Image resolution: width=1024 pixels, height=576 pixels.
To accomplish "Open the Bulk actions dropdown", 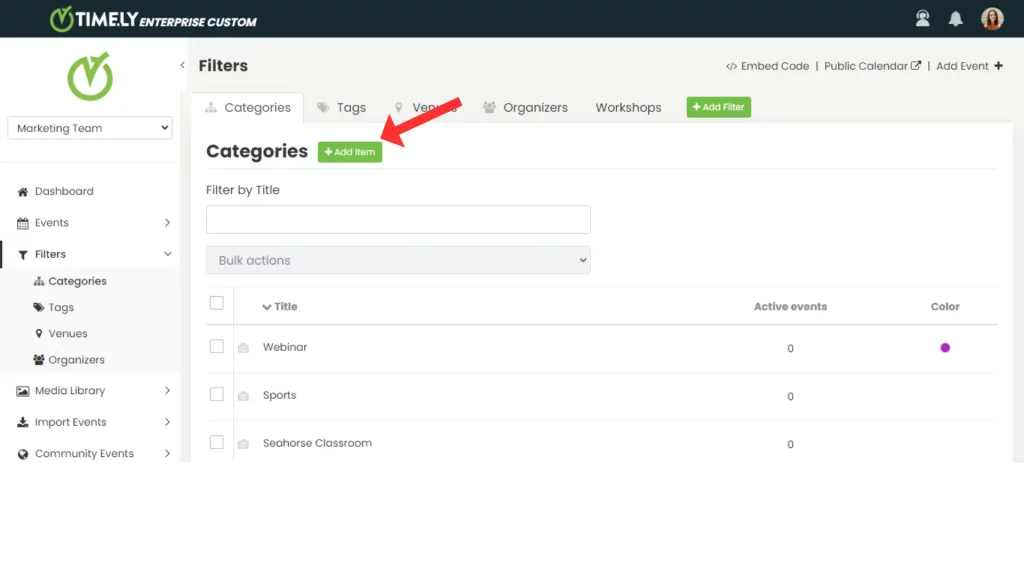I will [398, 260].
